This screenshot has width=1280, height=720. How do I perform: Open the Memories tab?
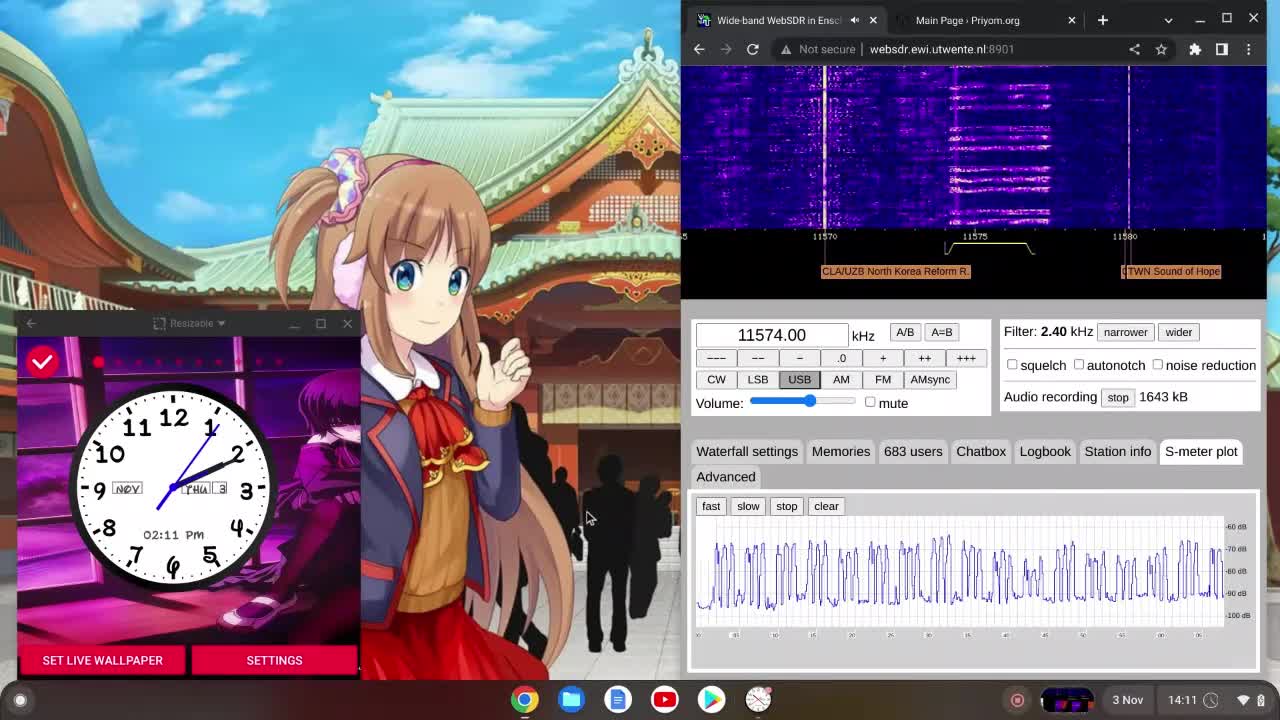tap(841, 451)
